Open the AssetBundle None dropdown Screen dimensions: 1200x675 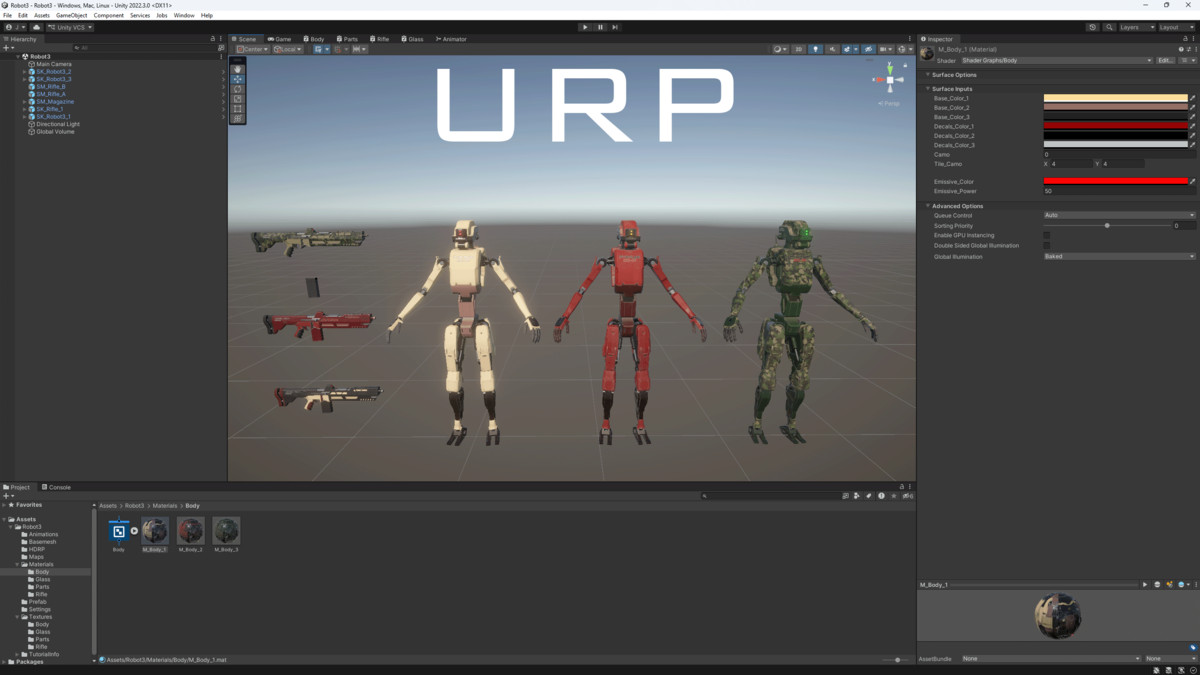tap(1050, 659)
